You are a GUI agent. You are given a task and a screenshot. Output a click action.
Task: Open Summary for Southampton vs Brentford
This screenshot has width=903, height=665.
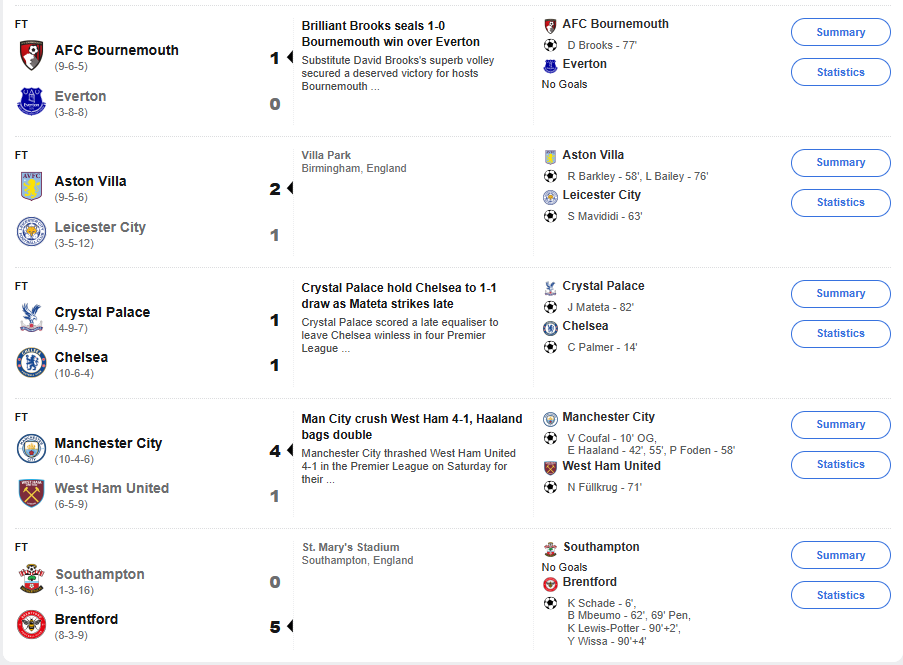coord(840,555)
